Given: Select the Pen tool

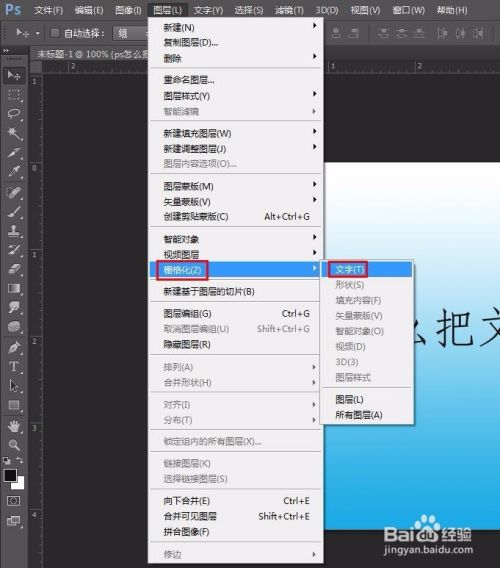Looking at the screenshot, I should [14, 347].
